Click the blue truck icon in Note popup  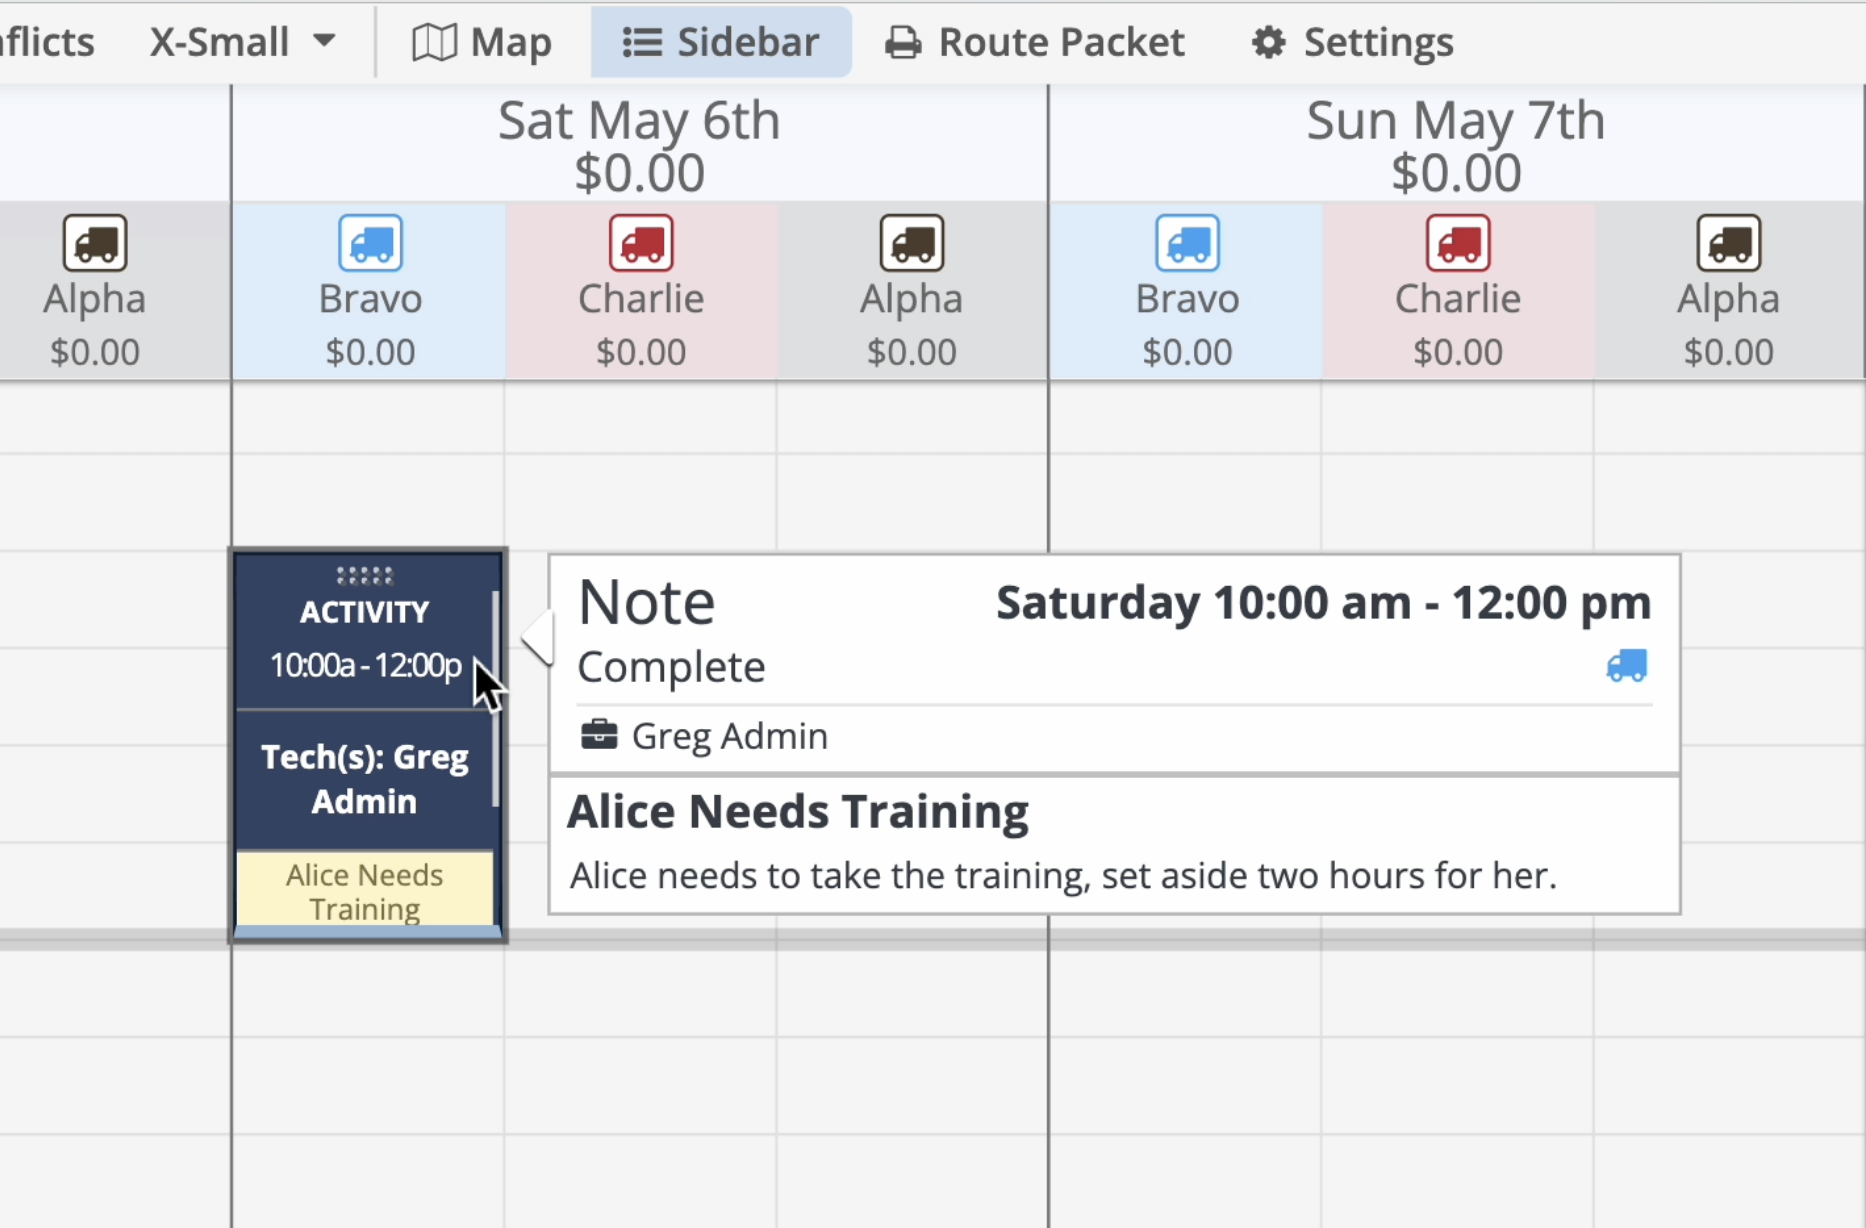tap(1626, 666)
